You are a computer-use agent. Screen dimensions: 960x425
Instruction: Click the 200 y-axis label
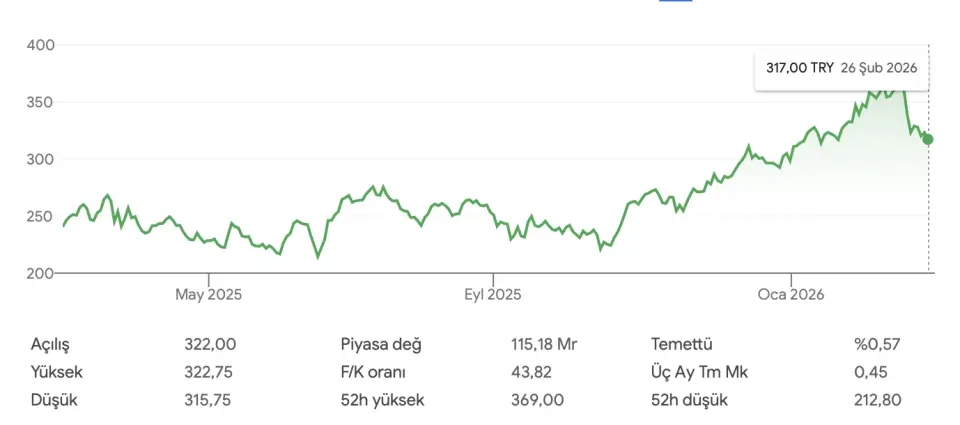coord(41,273)
